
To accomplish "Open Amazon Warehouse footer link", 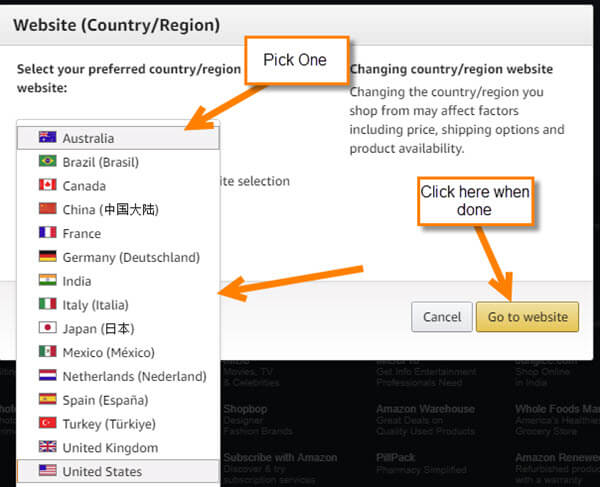I will (426, 409).
